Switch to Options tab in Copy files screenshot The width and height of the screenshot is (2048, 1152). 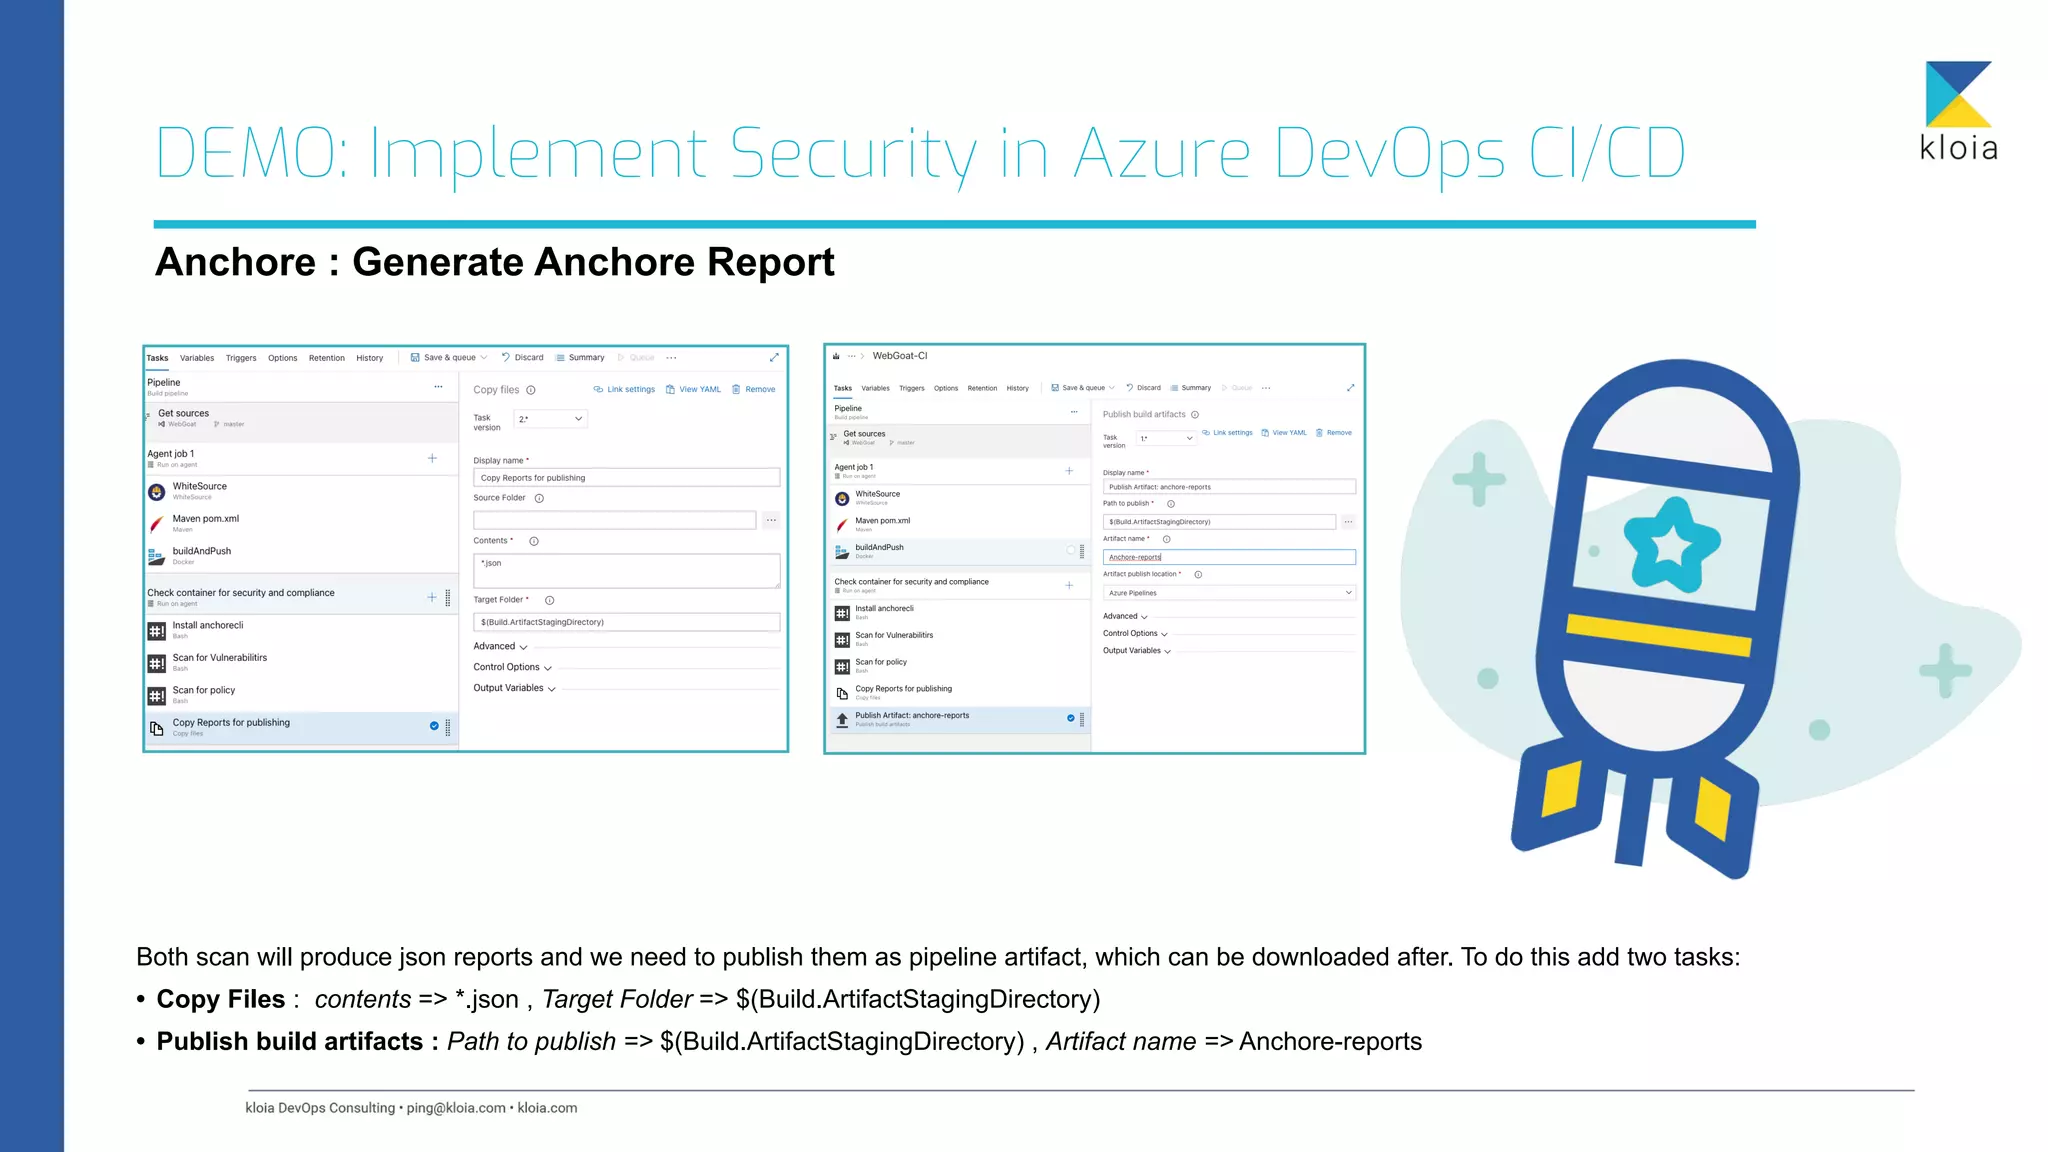pos(283,358)
